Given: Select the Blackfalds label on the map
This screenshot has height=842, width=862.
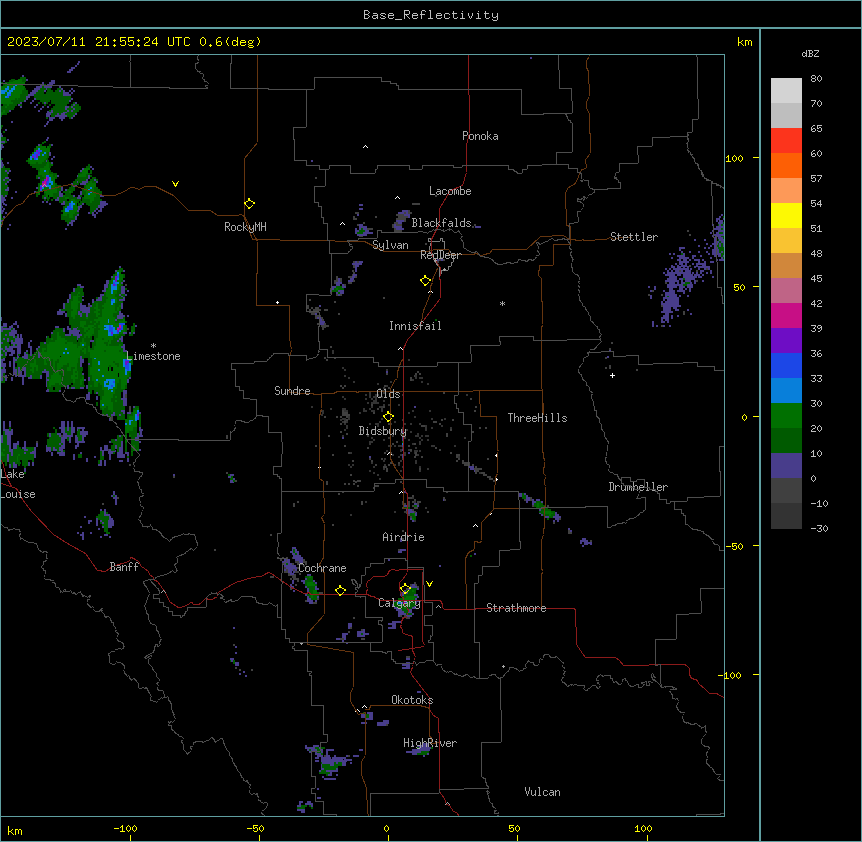Looking at the screenshot, I should tap(441, 223).
